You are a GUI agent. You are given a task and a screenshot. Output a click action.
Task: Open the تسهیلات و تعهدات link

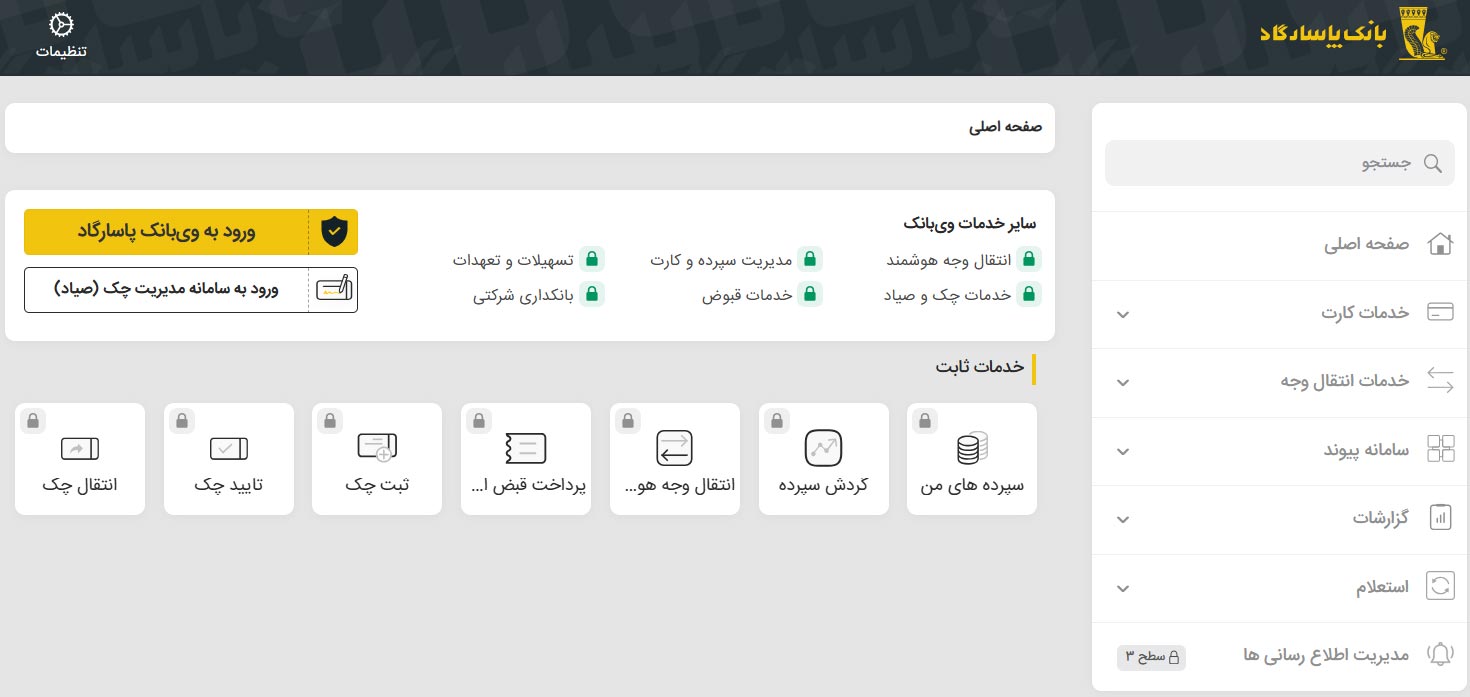click(514, 260)
